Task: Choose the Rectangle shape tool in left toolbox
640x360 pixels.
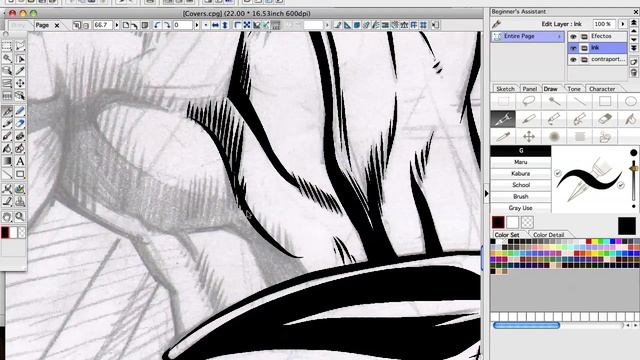Action: click(x=20, y=174)
